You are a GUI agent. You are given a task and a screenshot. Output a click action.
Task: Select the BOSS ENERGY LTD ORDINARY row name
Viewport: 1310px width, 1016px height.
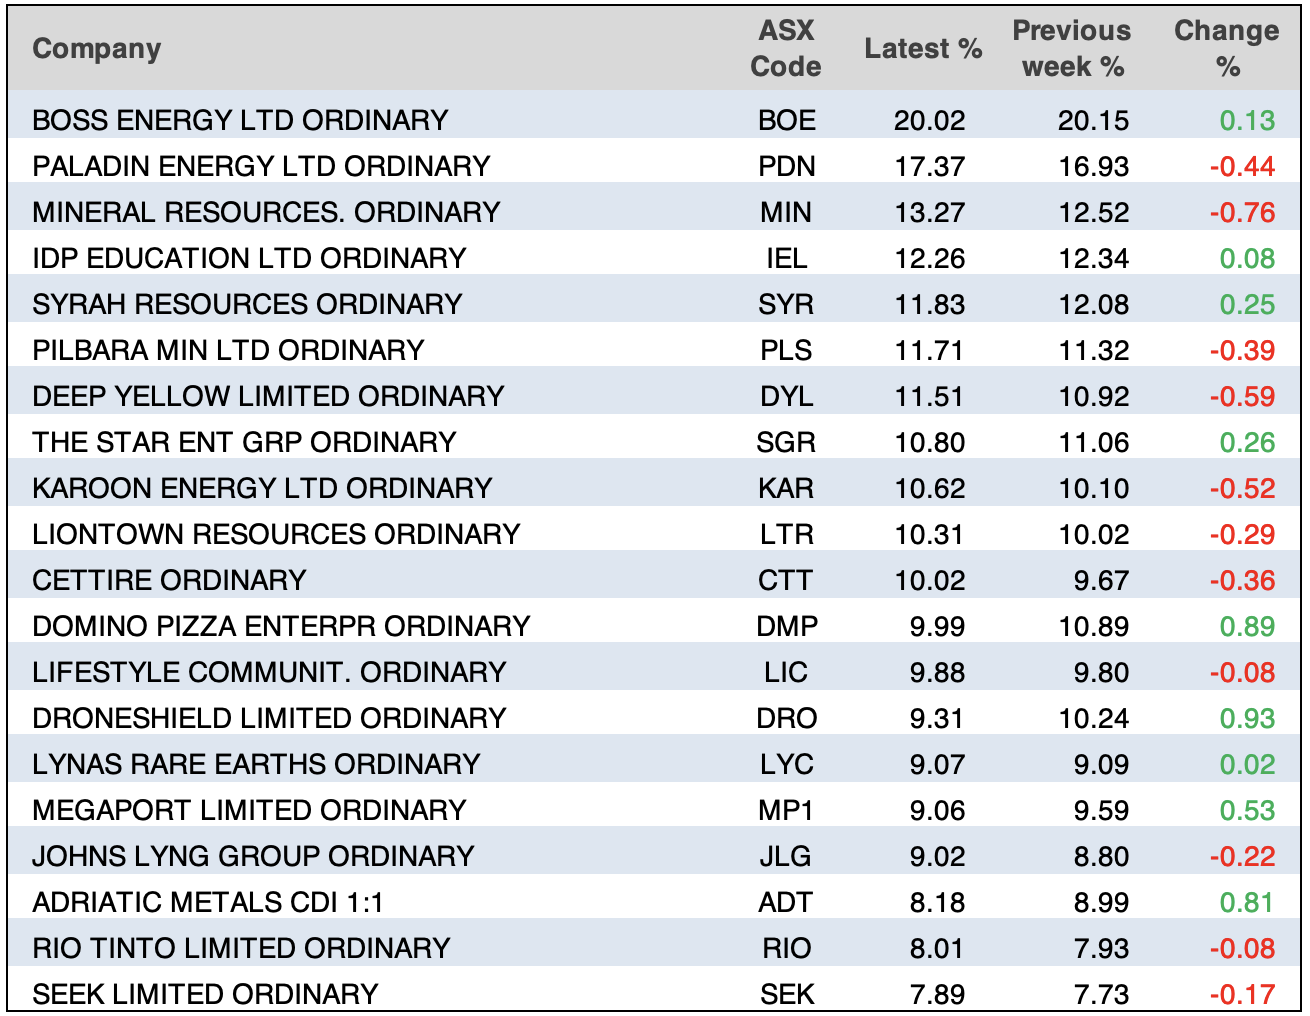(x=240, y=120)
